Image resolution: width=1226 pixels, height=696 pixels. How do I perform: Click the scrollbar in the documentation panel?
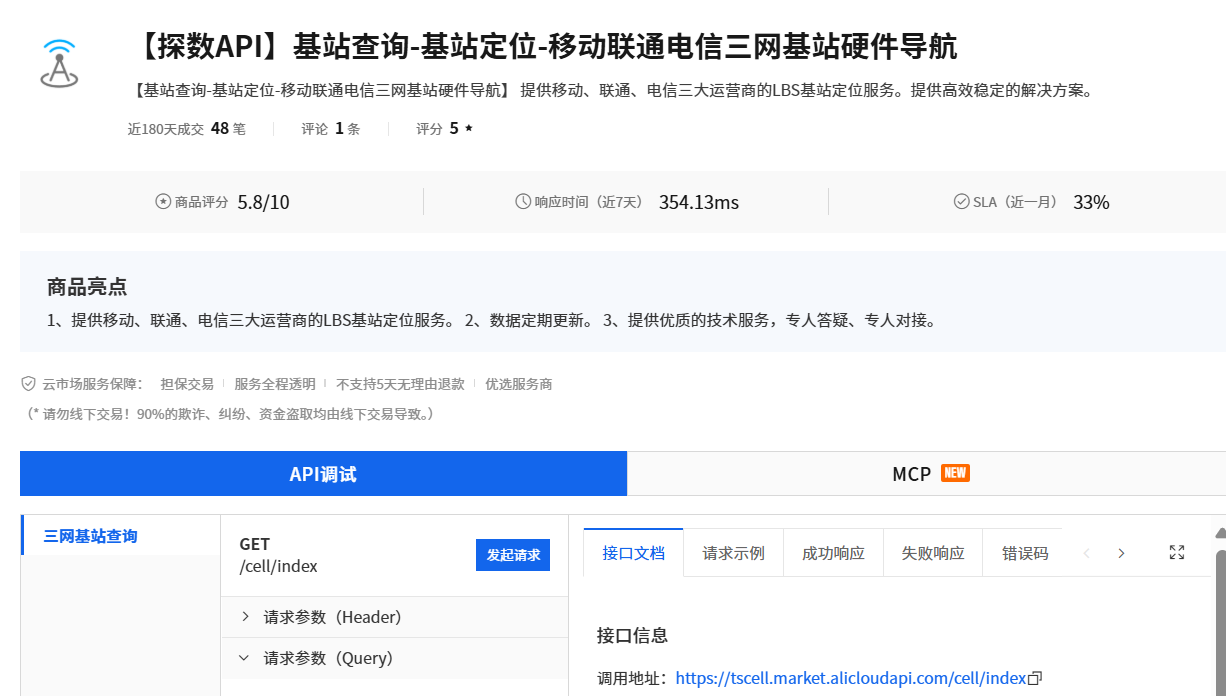pos(1221,620)
